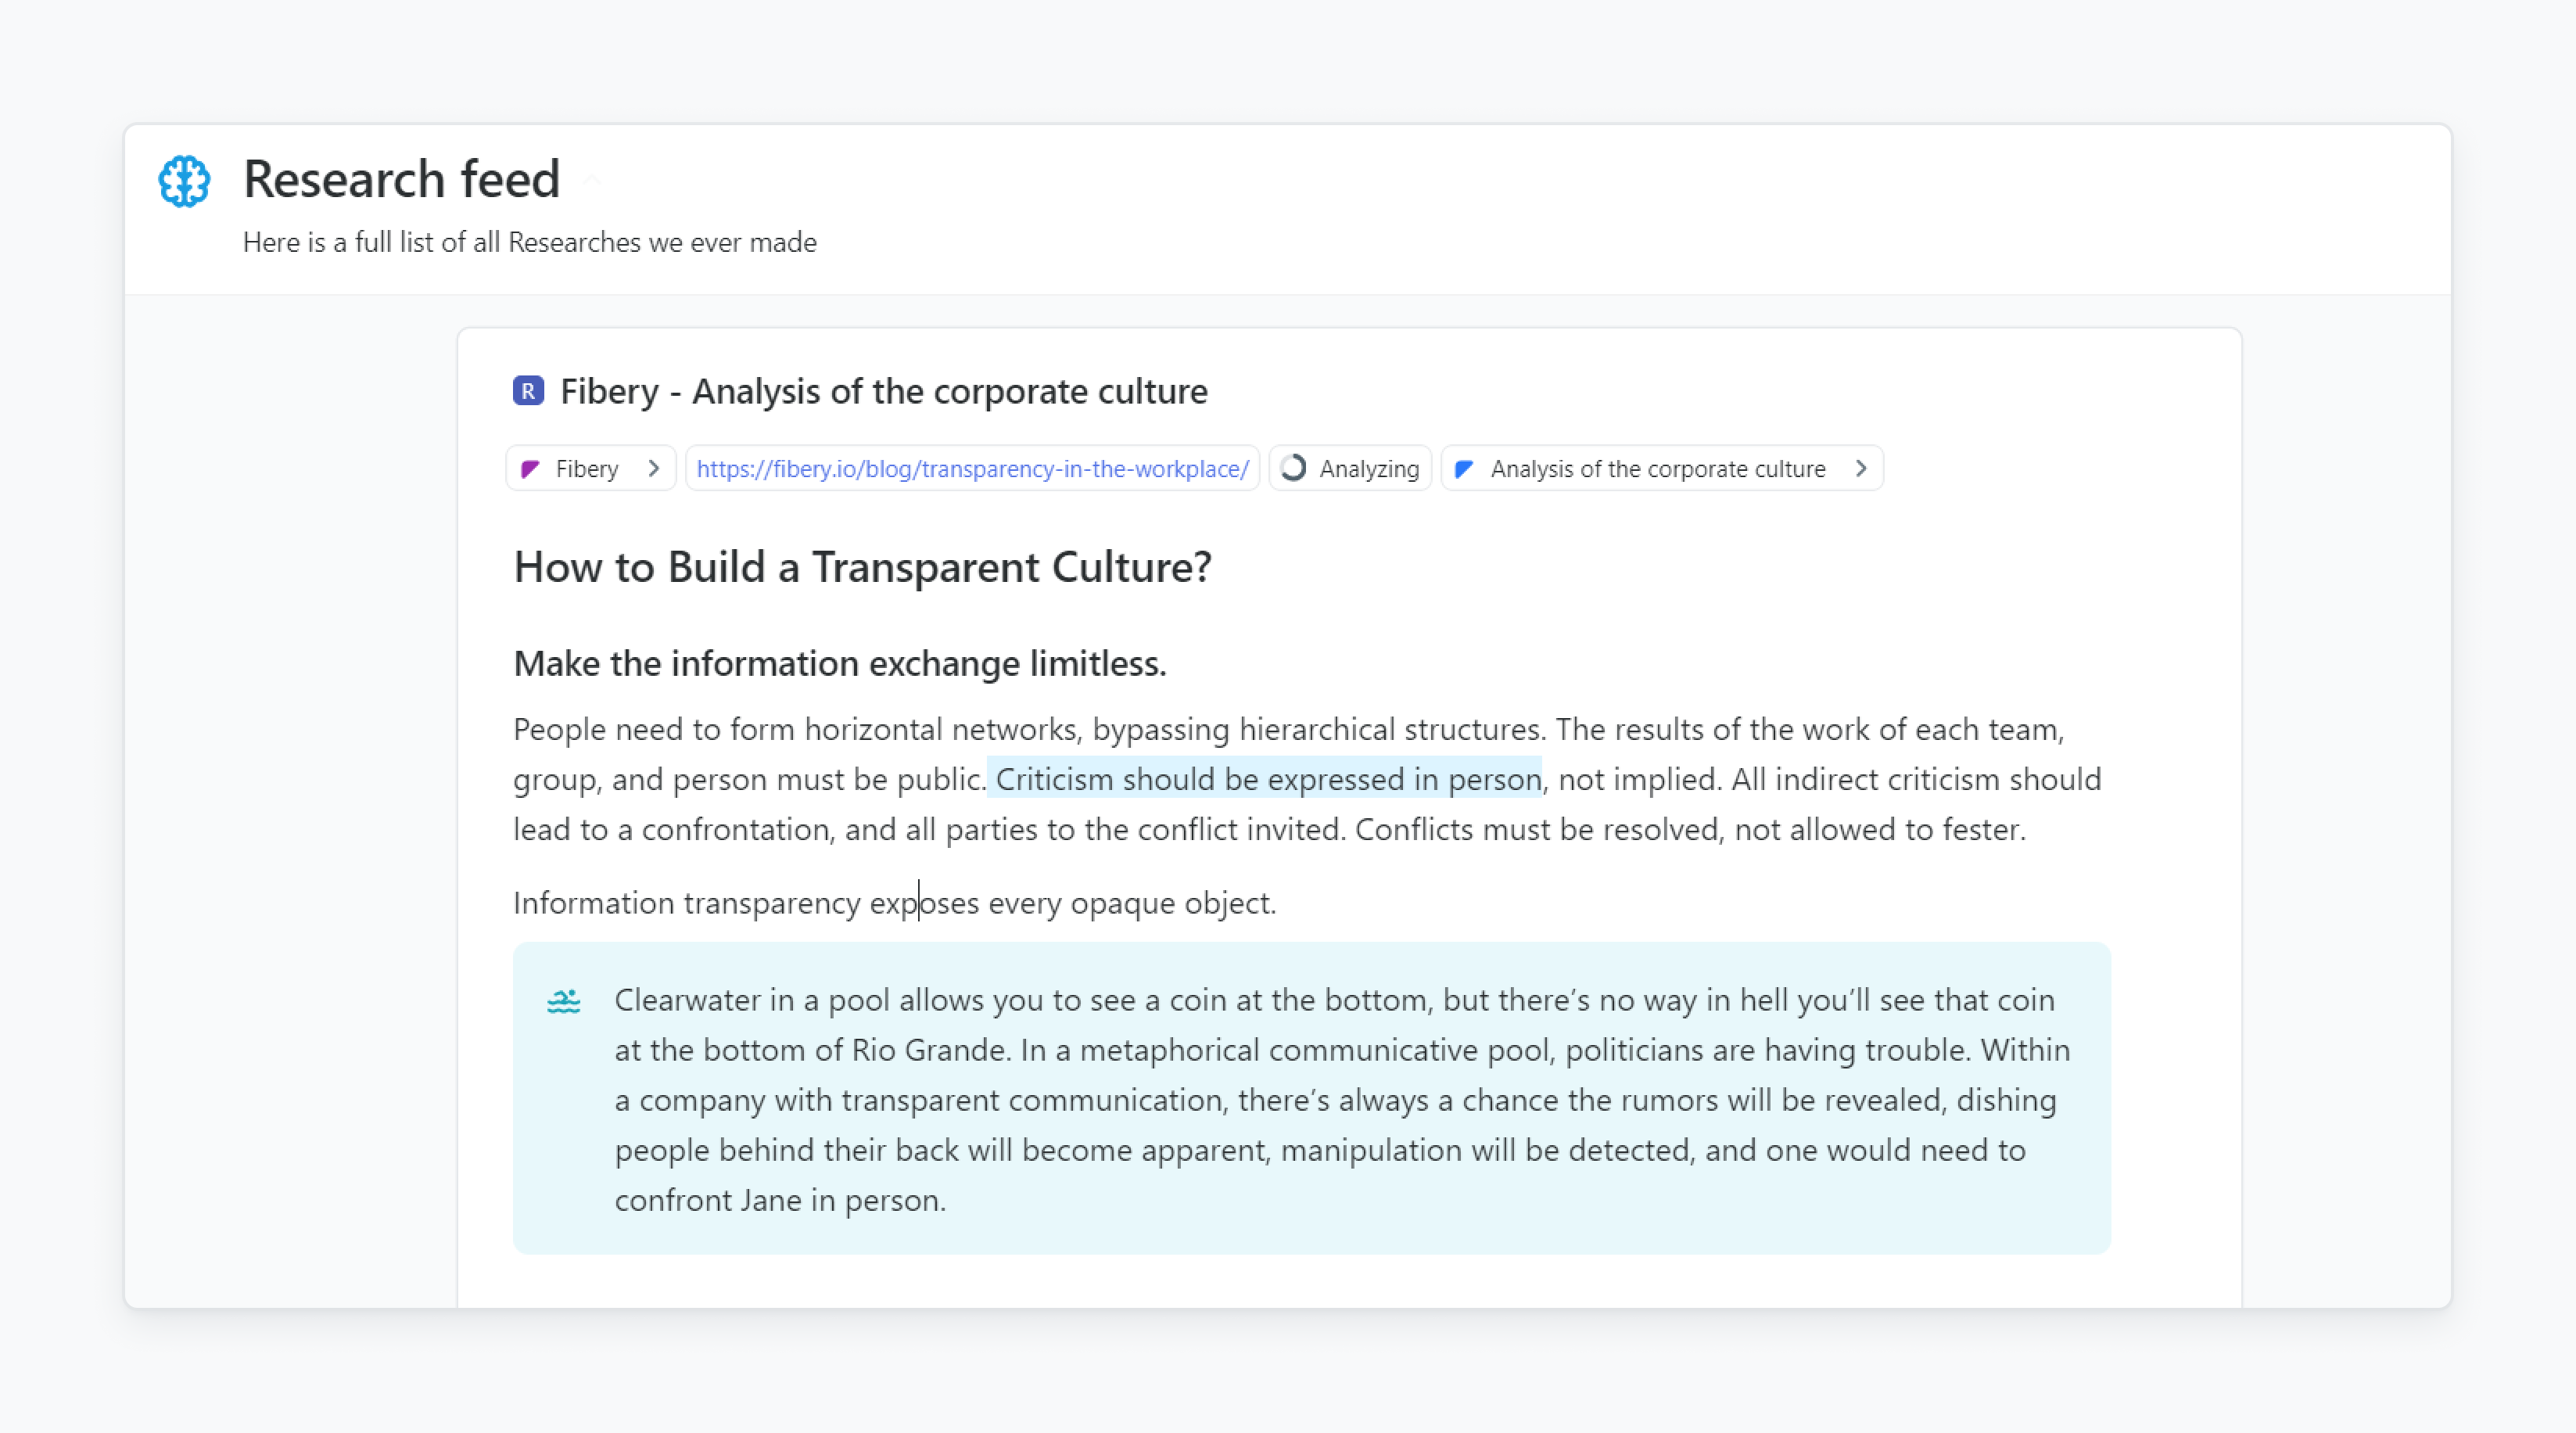Viewport: 2576px width, 1433px height.
Task: Click the blue icon before Analysis chip label
Action: click(1464, 468)
